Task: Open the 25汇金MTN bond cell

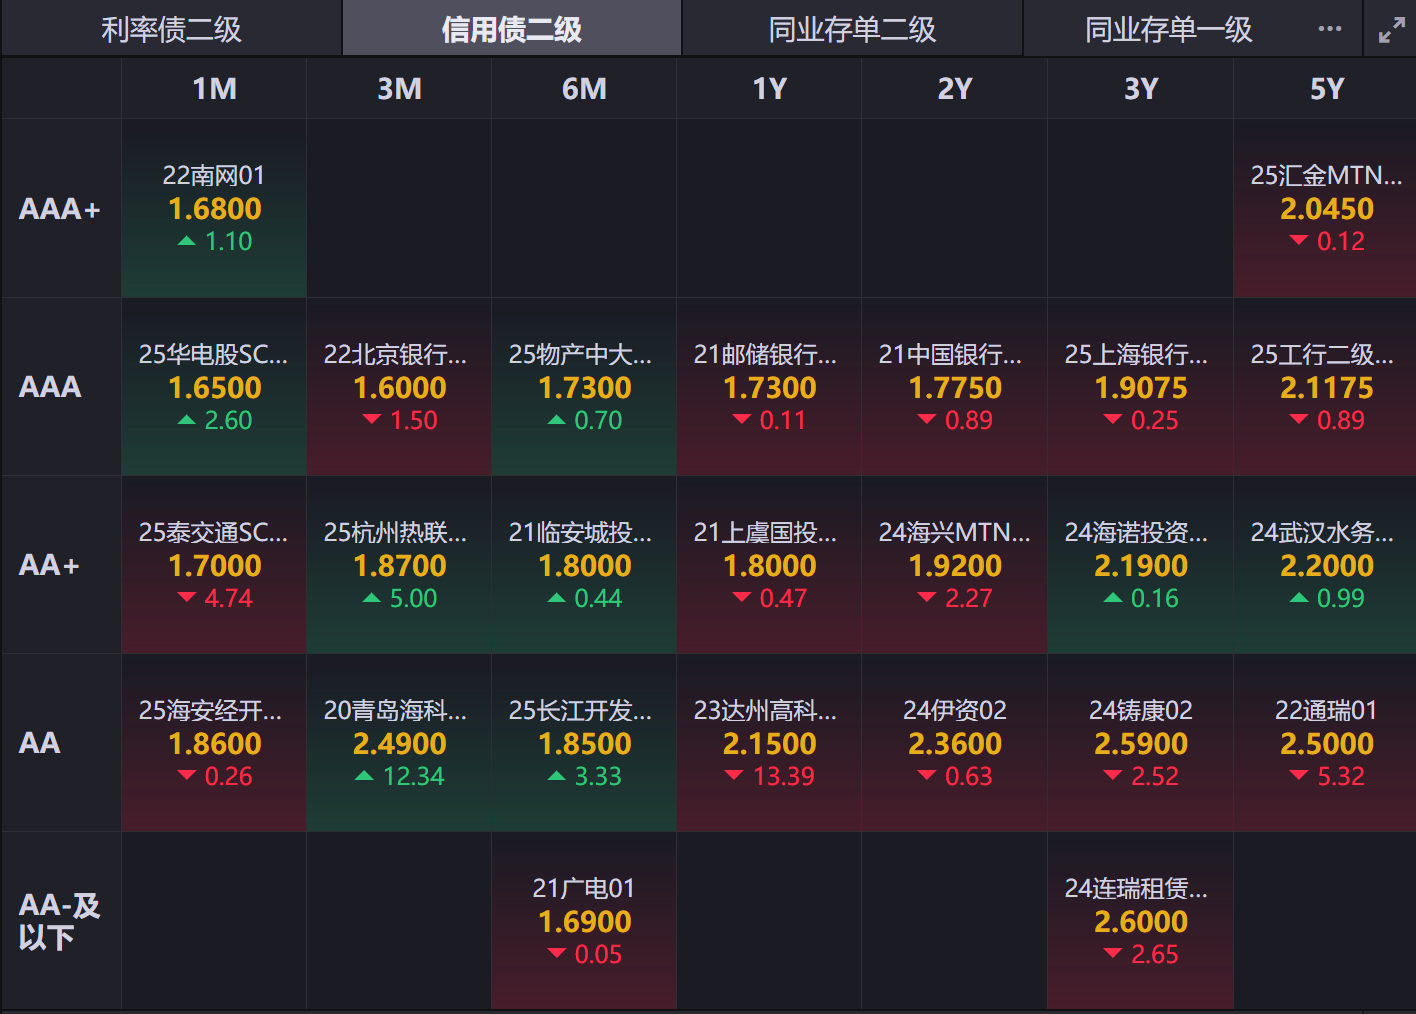Action: click(1326, 208)
